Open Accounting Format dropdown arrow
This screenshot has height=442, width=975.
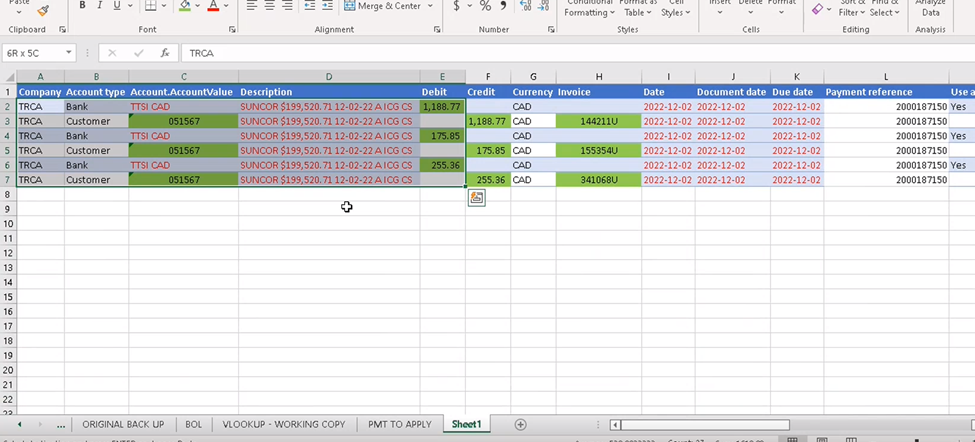[469, 6]
